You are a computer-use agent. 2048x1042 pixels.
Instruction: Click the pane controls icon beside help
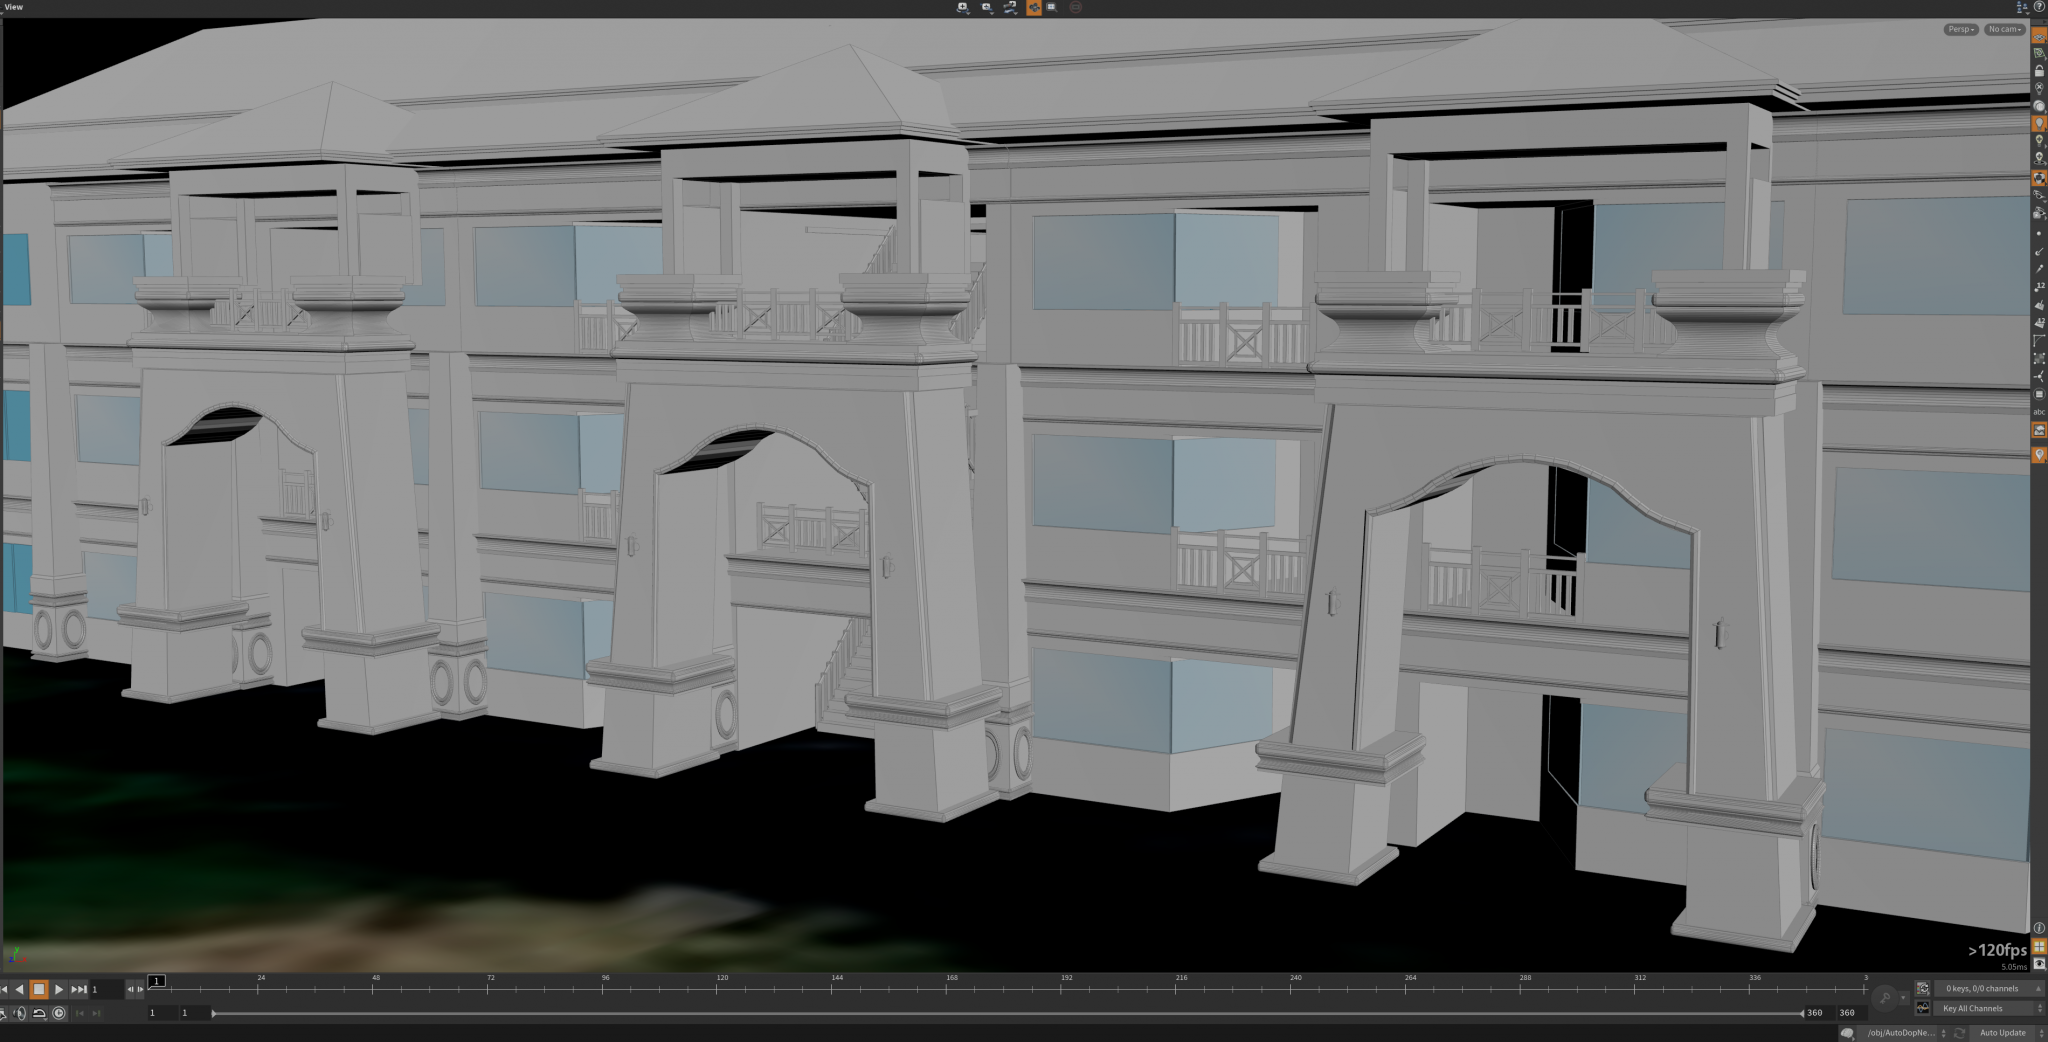coord(2022,7)
